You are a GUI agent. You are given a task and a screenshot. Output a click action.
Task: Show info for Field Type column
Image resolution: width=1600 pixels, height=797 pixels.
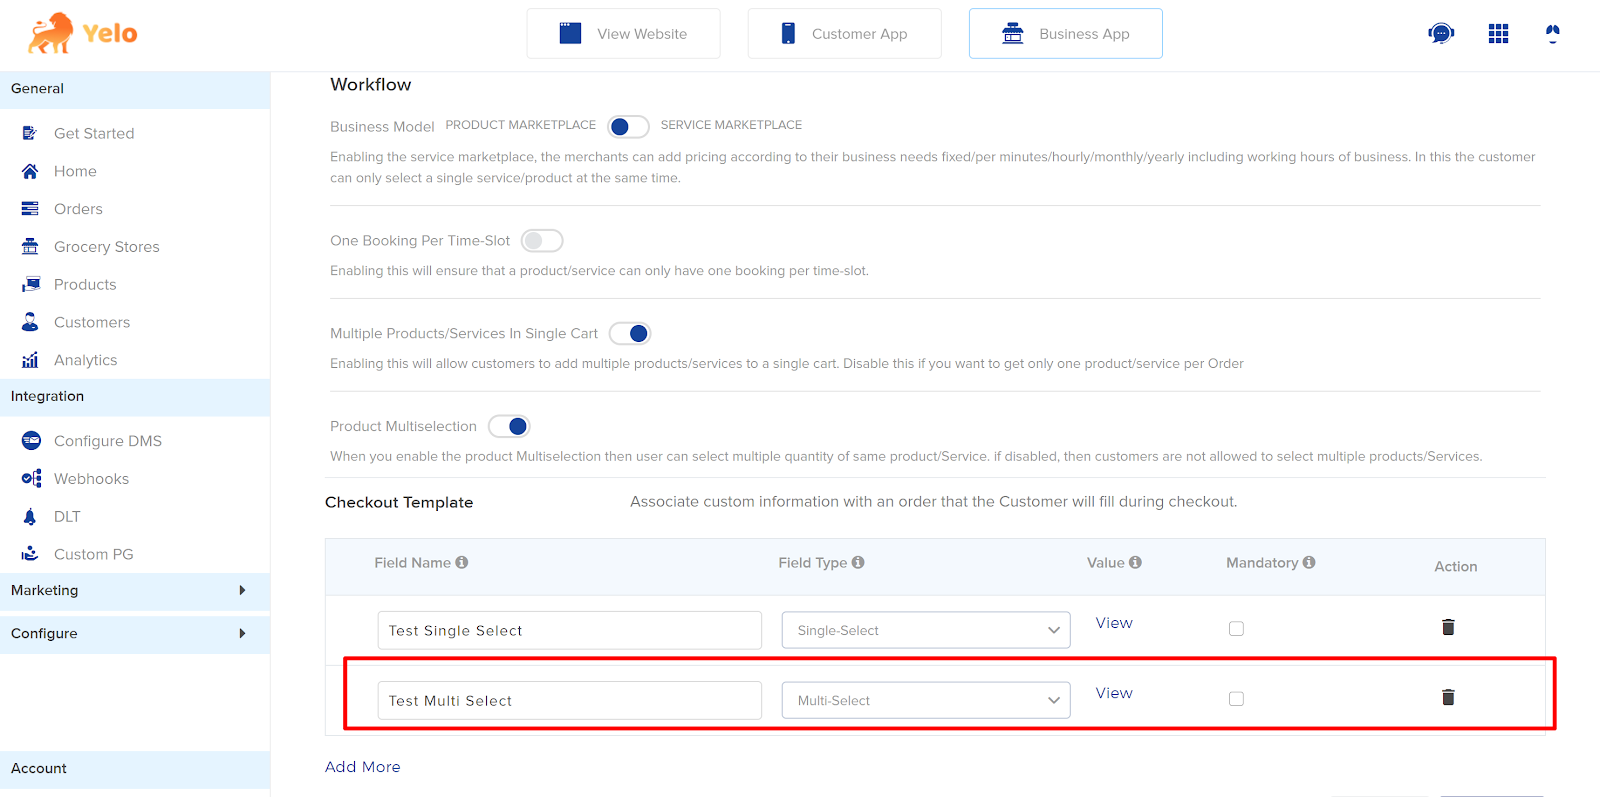[858, 562]
